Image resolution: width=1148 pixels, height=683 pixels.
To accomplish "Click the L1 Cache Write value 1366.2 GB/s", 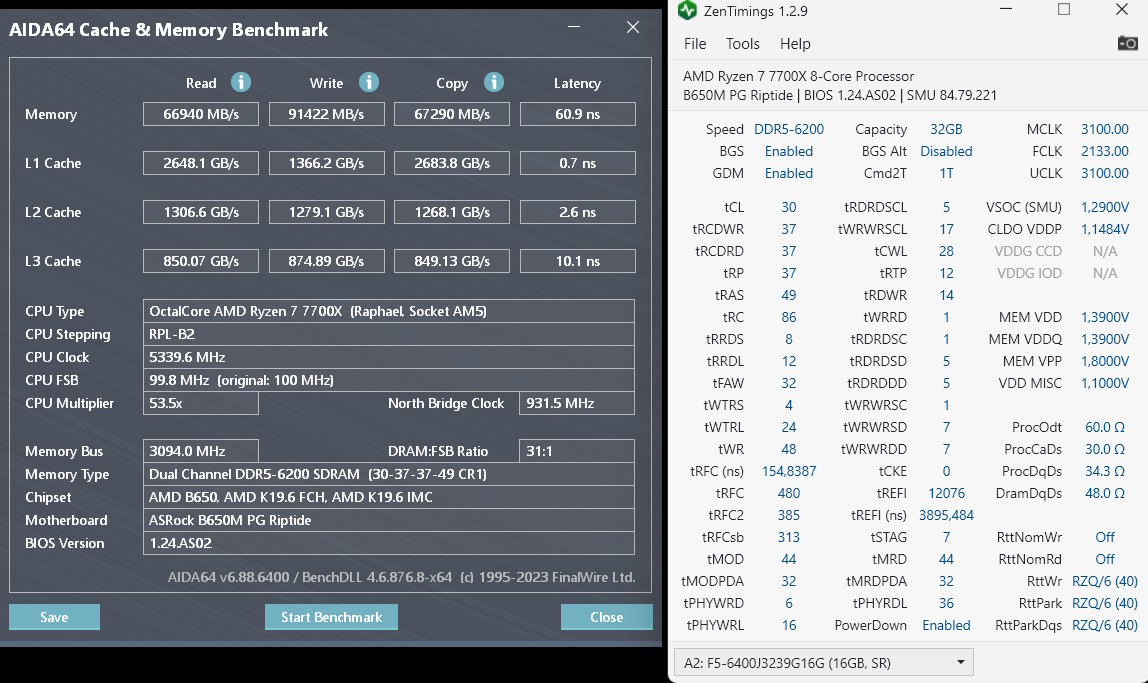I will [327, 163].
